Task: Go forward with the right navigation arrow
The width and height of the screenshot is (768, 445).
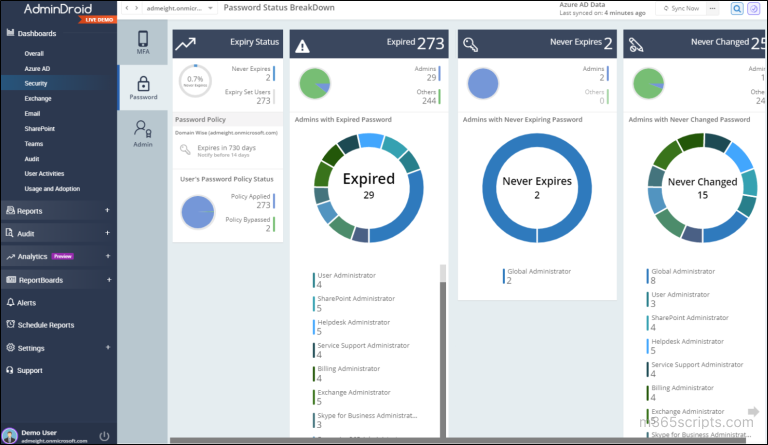Action: [137, 8]
